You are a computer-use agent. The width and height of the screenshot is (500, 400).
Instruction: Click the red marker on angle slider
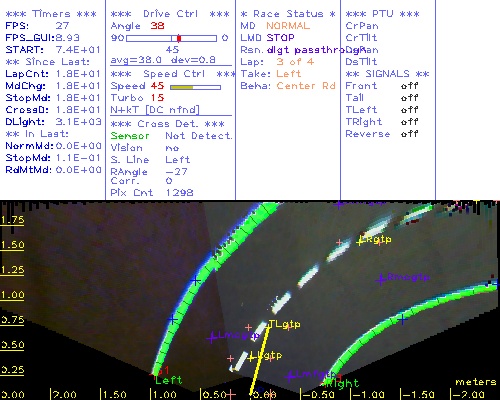tap(179, 38)
